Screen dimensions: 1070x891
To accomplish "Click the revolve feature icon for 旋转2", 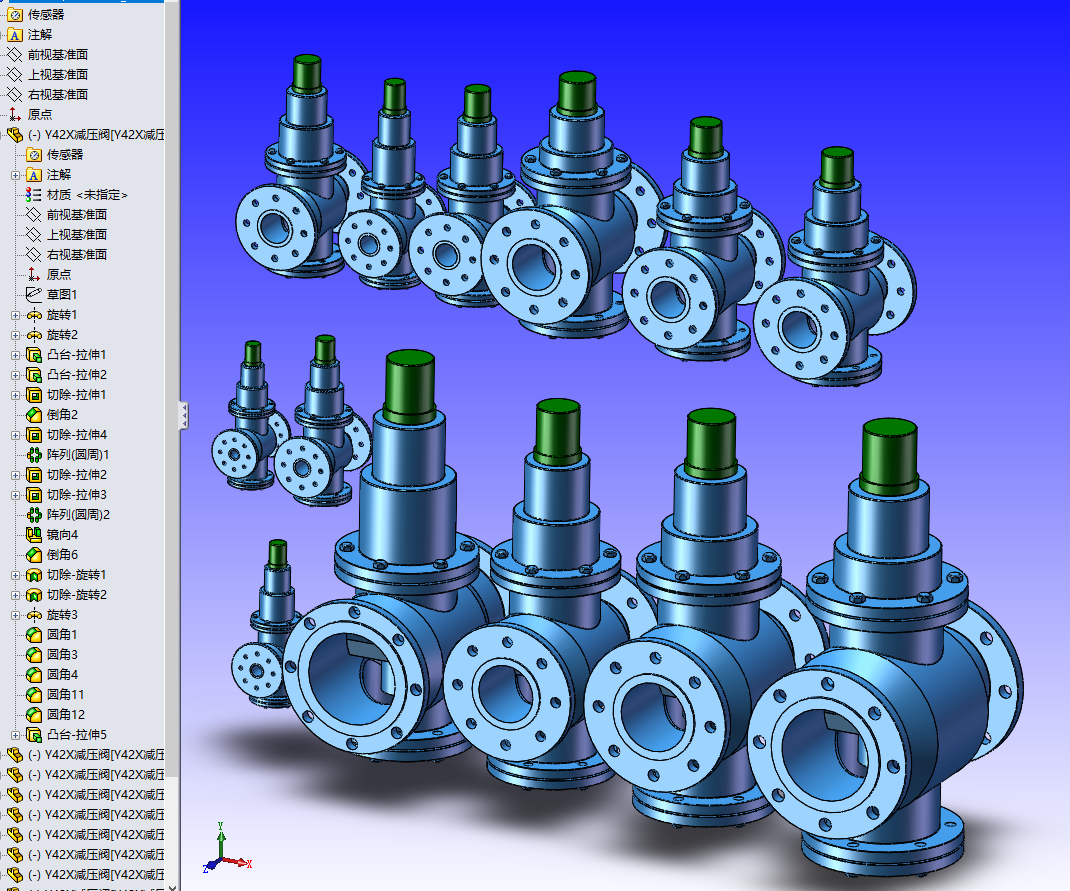I will coord(33,335).
